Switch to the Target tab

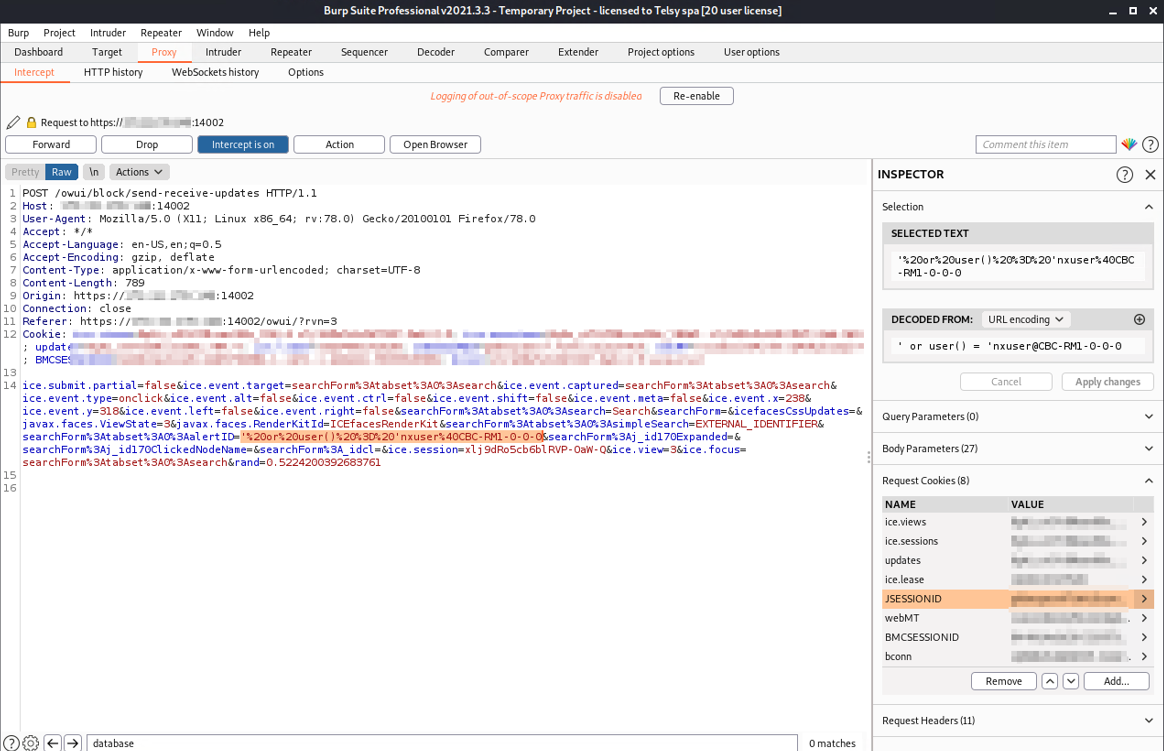(107, 52)
